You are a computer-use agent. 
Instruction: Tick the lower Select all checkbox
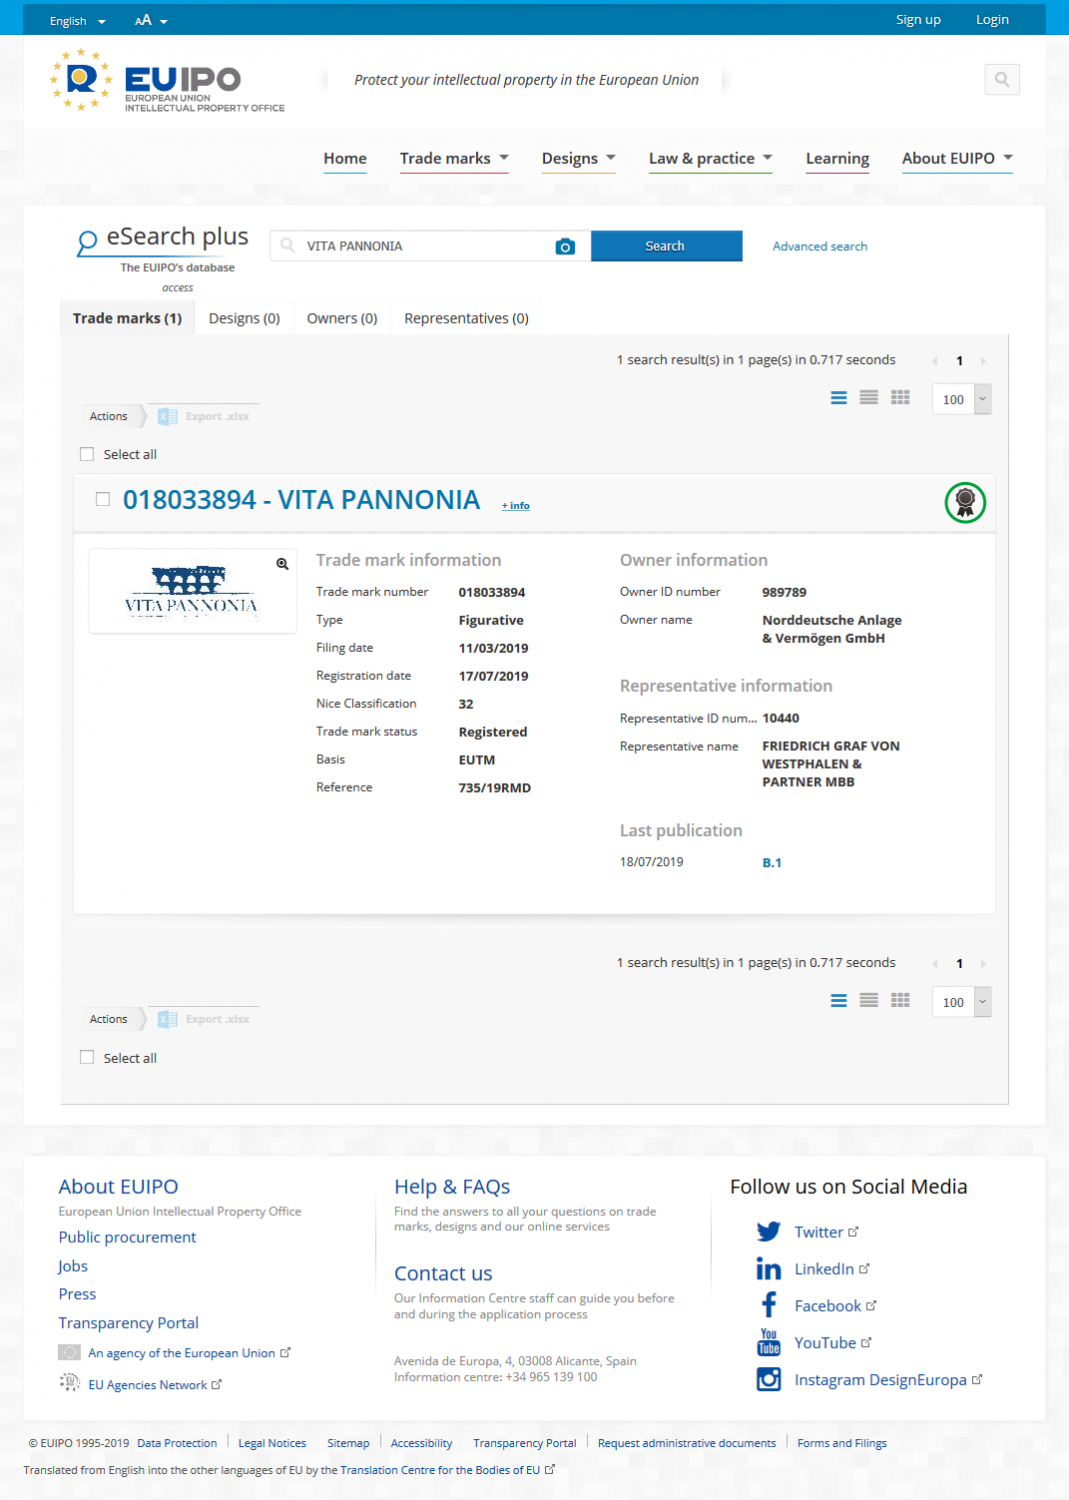[87, 1057]
